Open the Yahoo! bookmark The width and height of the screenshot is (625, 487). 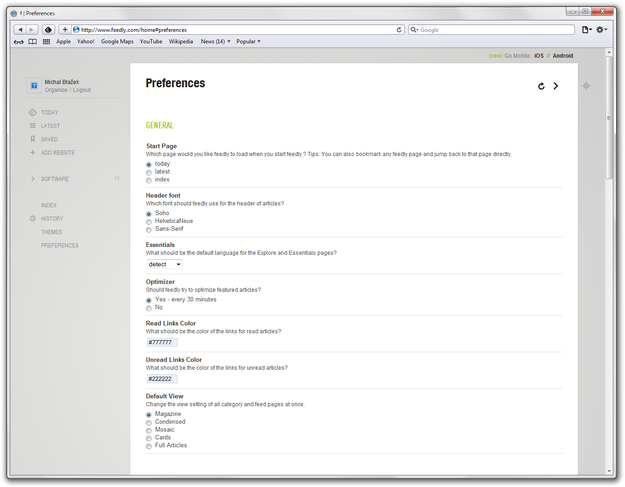click(85, 41)
